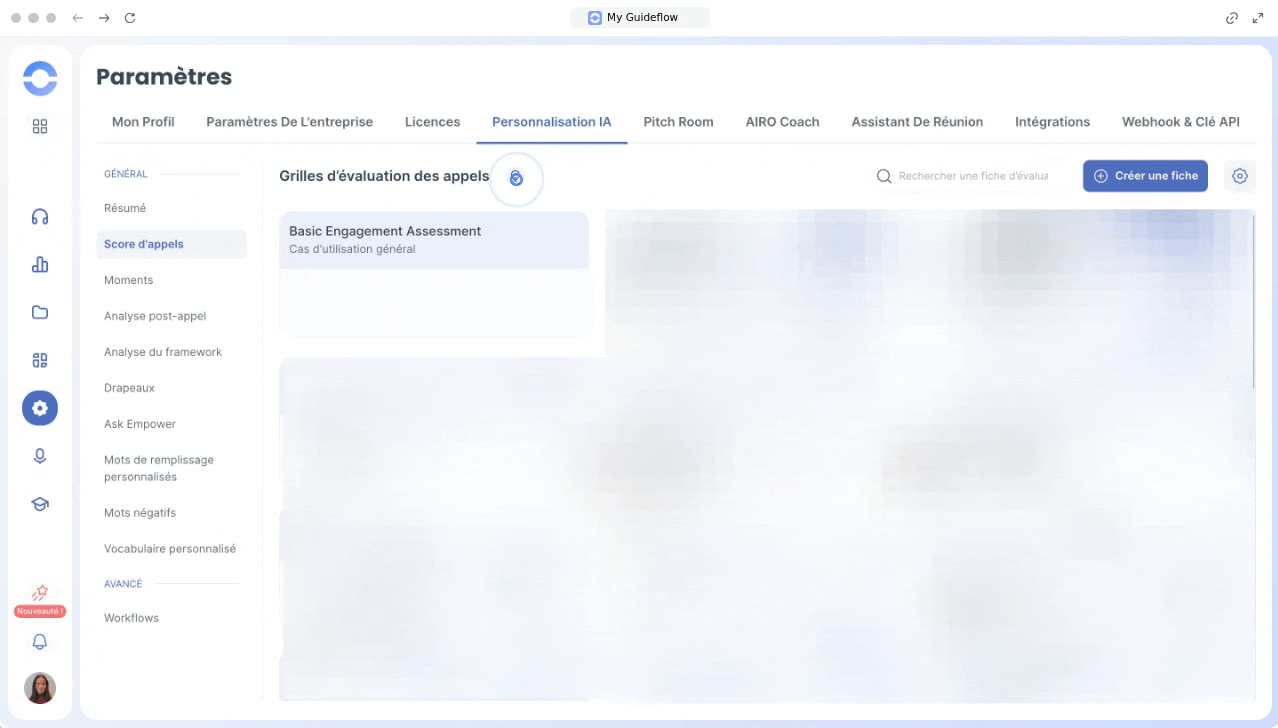
Task: Open Workflows in the Avancé section
Action: click(131, 618)
